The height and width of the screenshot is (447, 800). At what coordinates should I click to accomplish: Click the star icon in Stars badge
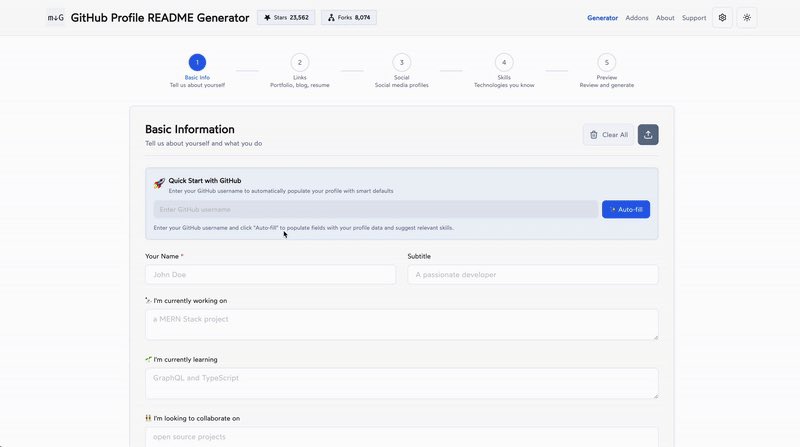[x=267, y=17]
